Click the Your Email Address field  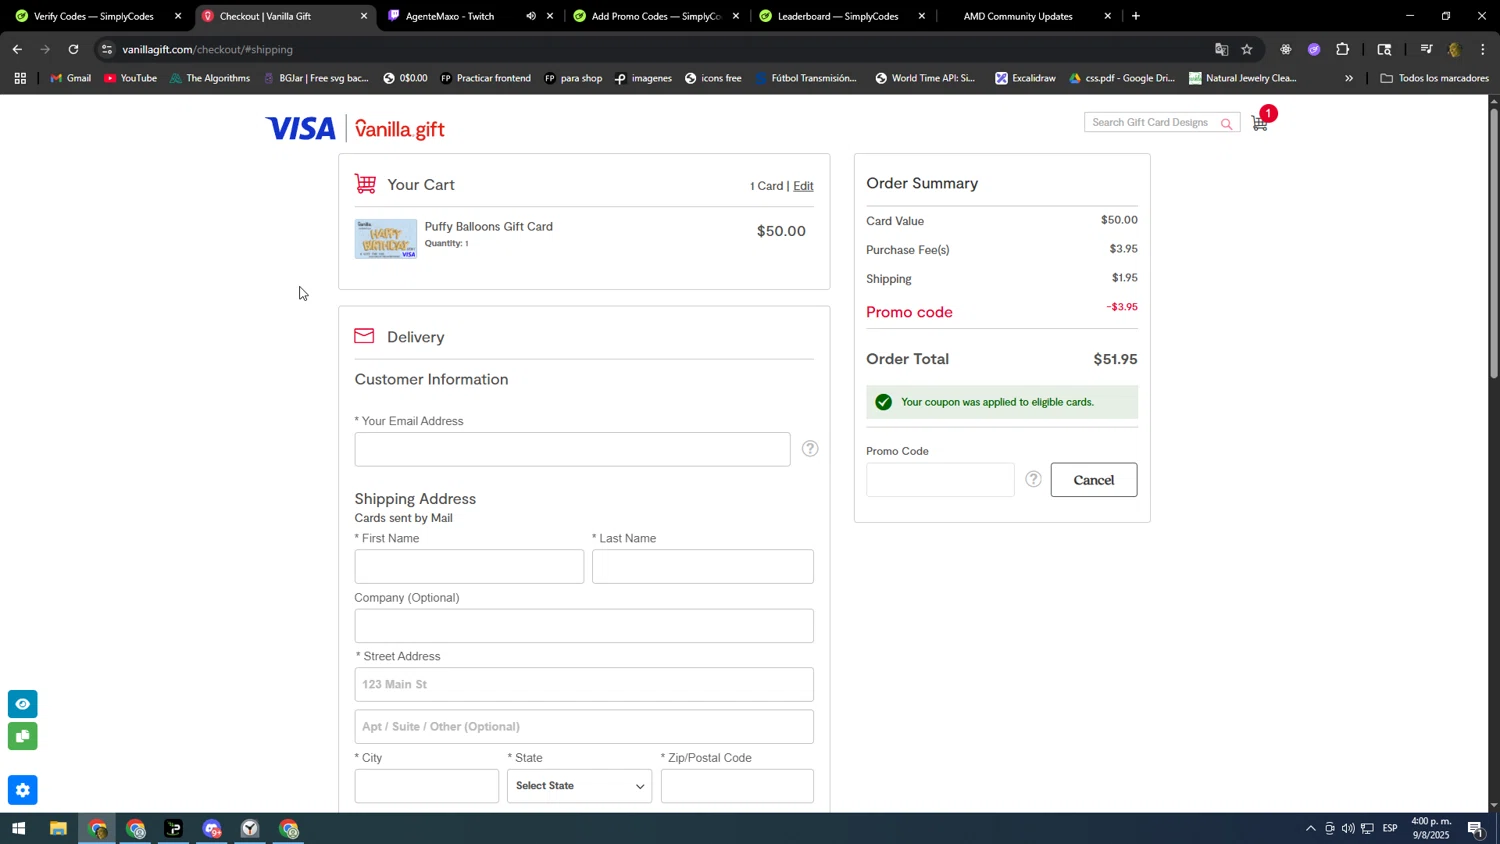click(x=572, y=450)
